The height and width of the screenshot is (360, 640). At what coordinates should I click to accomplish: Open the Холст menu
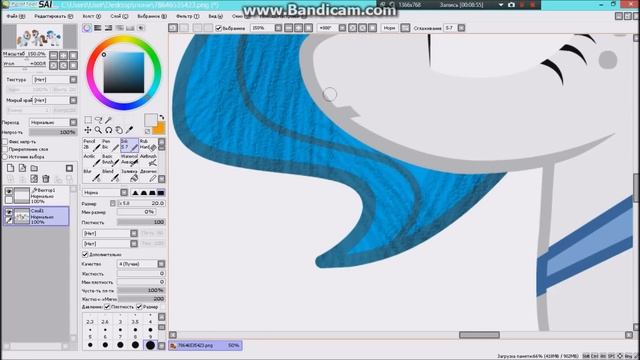tap(91, 16)
